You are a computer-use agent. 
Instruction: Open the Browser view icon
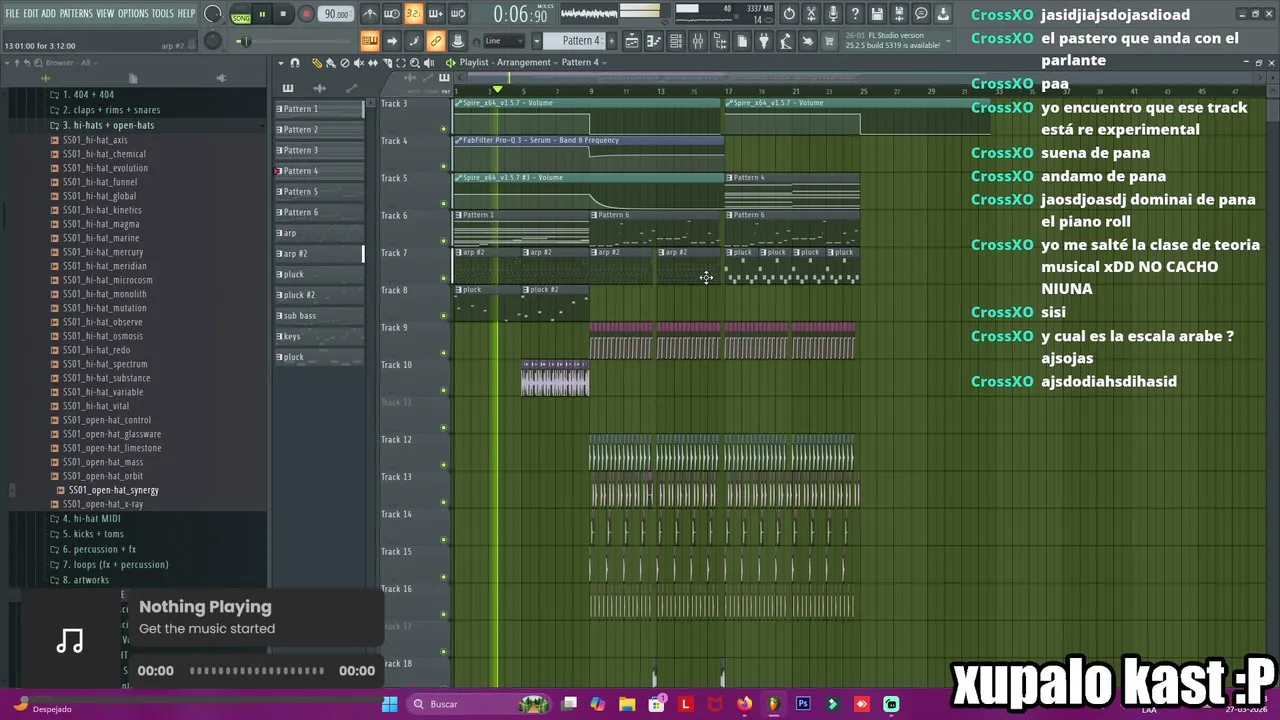(720, 41)
